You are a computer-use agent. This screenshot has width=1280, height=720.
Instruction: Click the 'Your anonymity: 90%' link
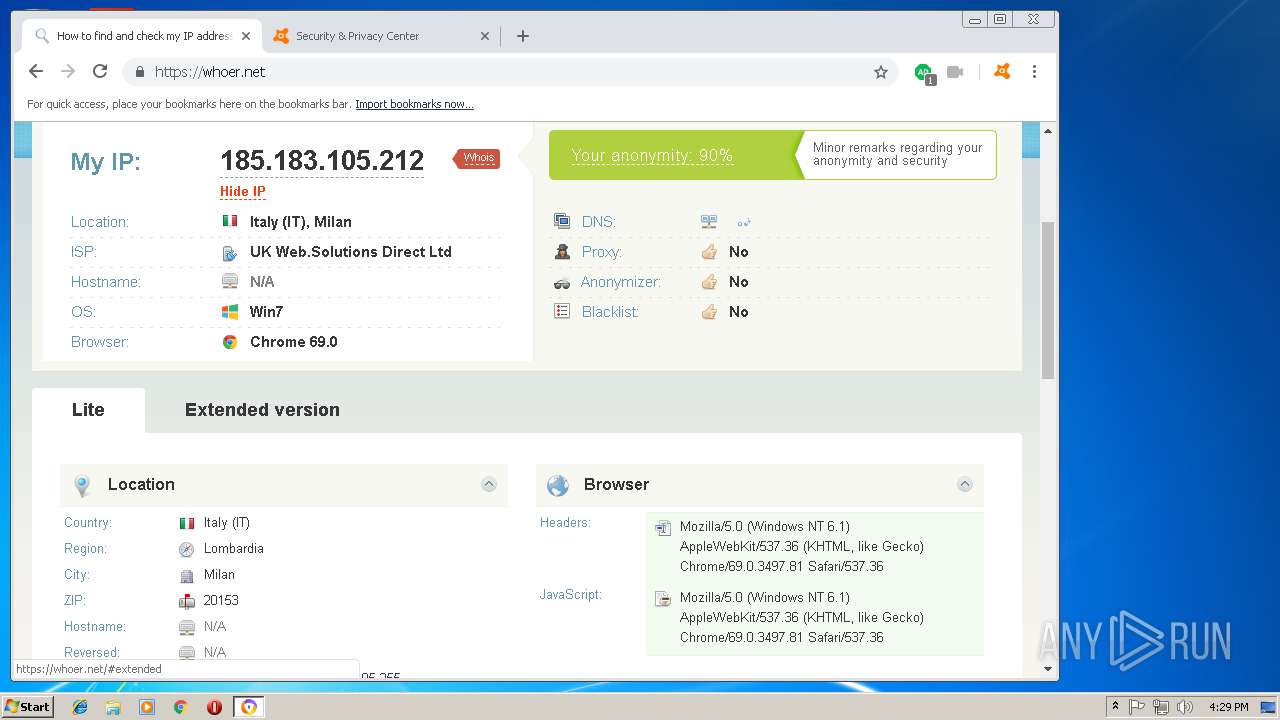652,156
